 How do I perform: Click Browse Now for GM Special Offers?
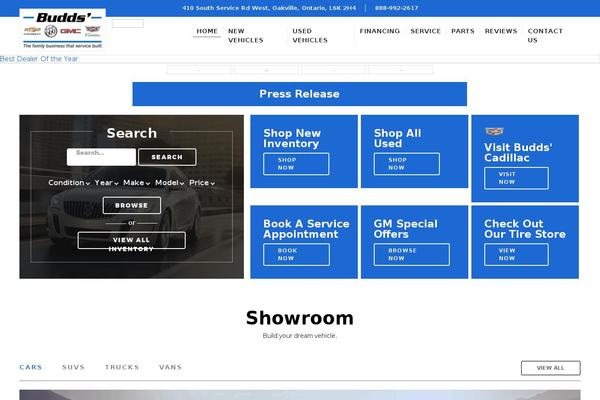[412, 254]
